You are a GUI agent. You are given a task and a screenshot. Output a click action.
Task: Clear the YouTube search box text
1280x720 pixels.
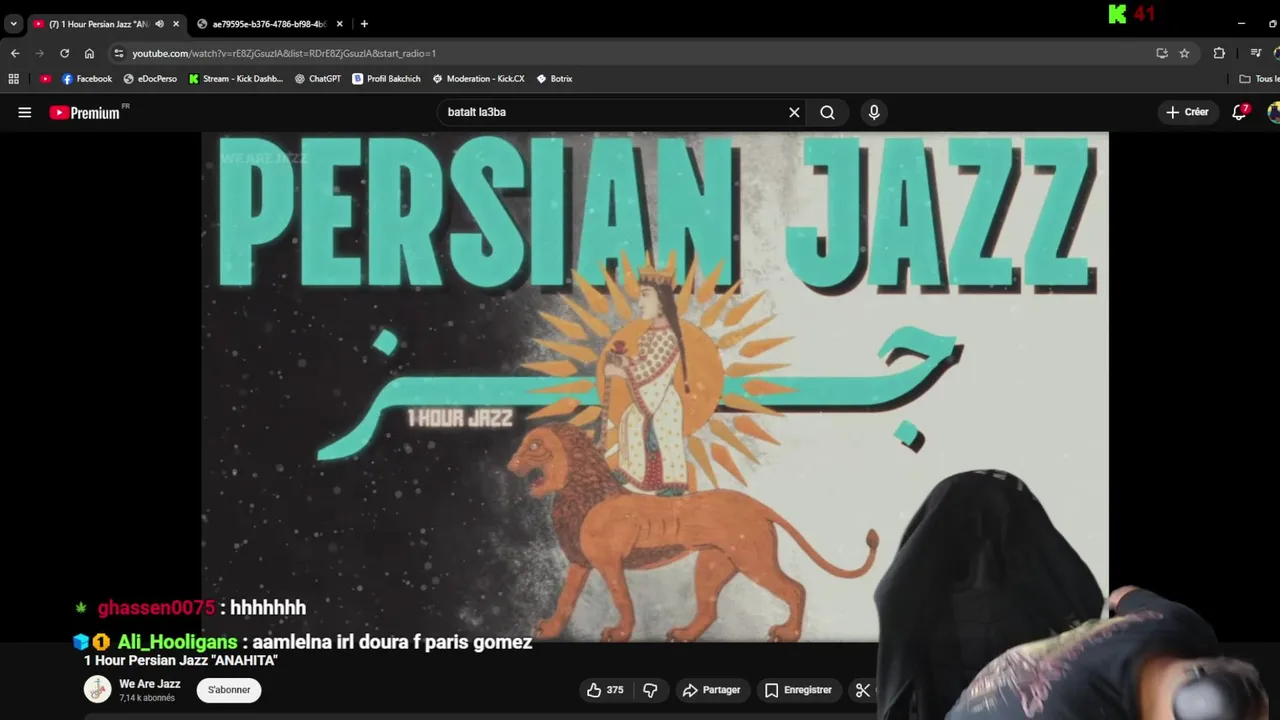tap(794, 112)
